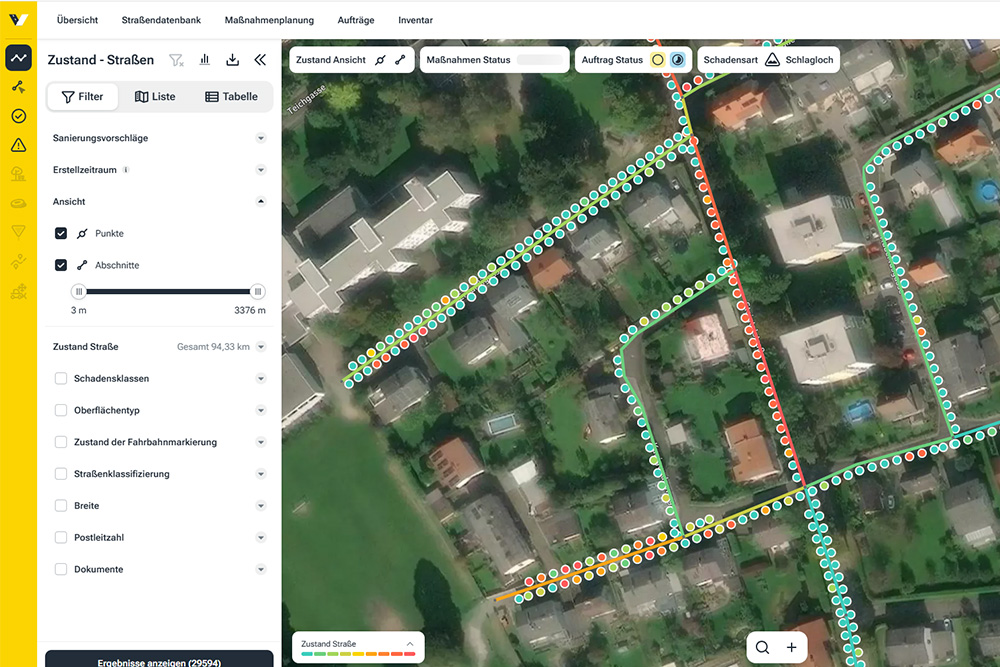Click the points icon in Zustand Ansicht chip

(380, 60)
